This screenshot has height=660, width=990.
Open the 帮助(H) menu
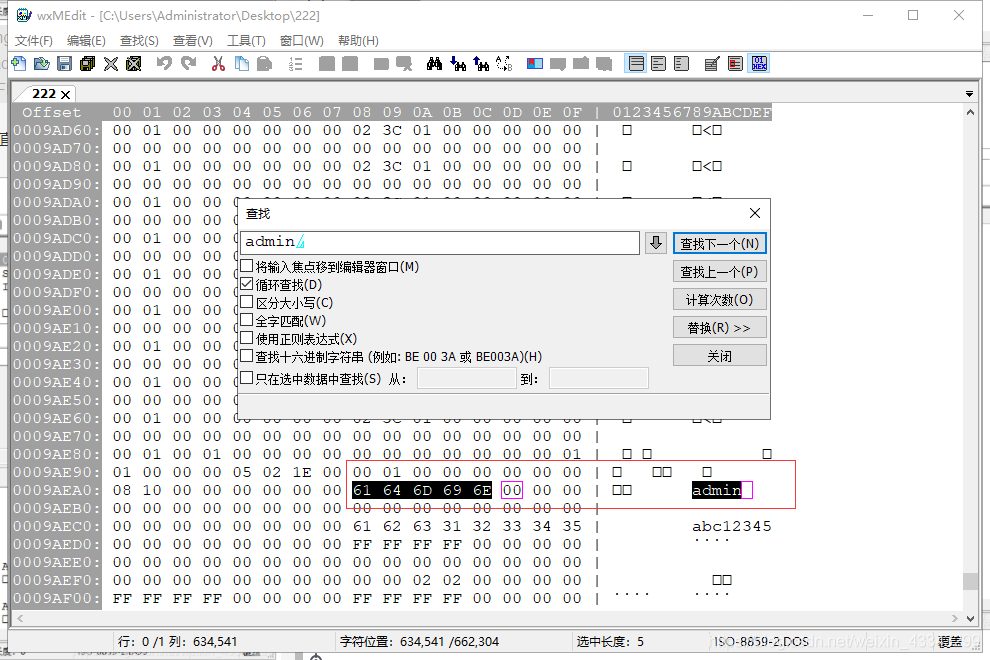coord(358,40)
